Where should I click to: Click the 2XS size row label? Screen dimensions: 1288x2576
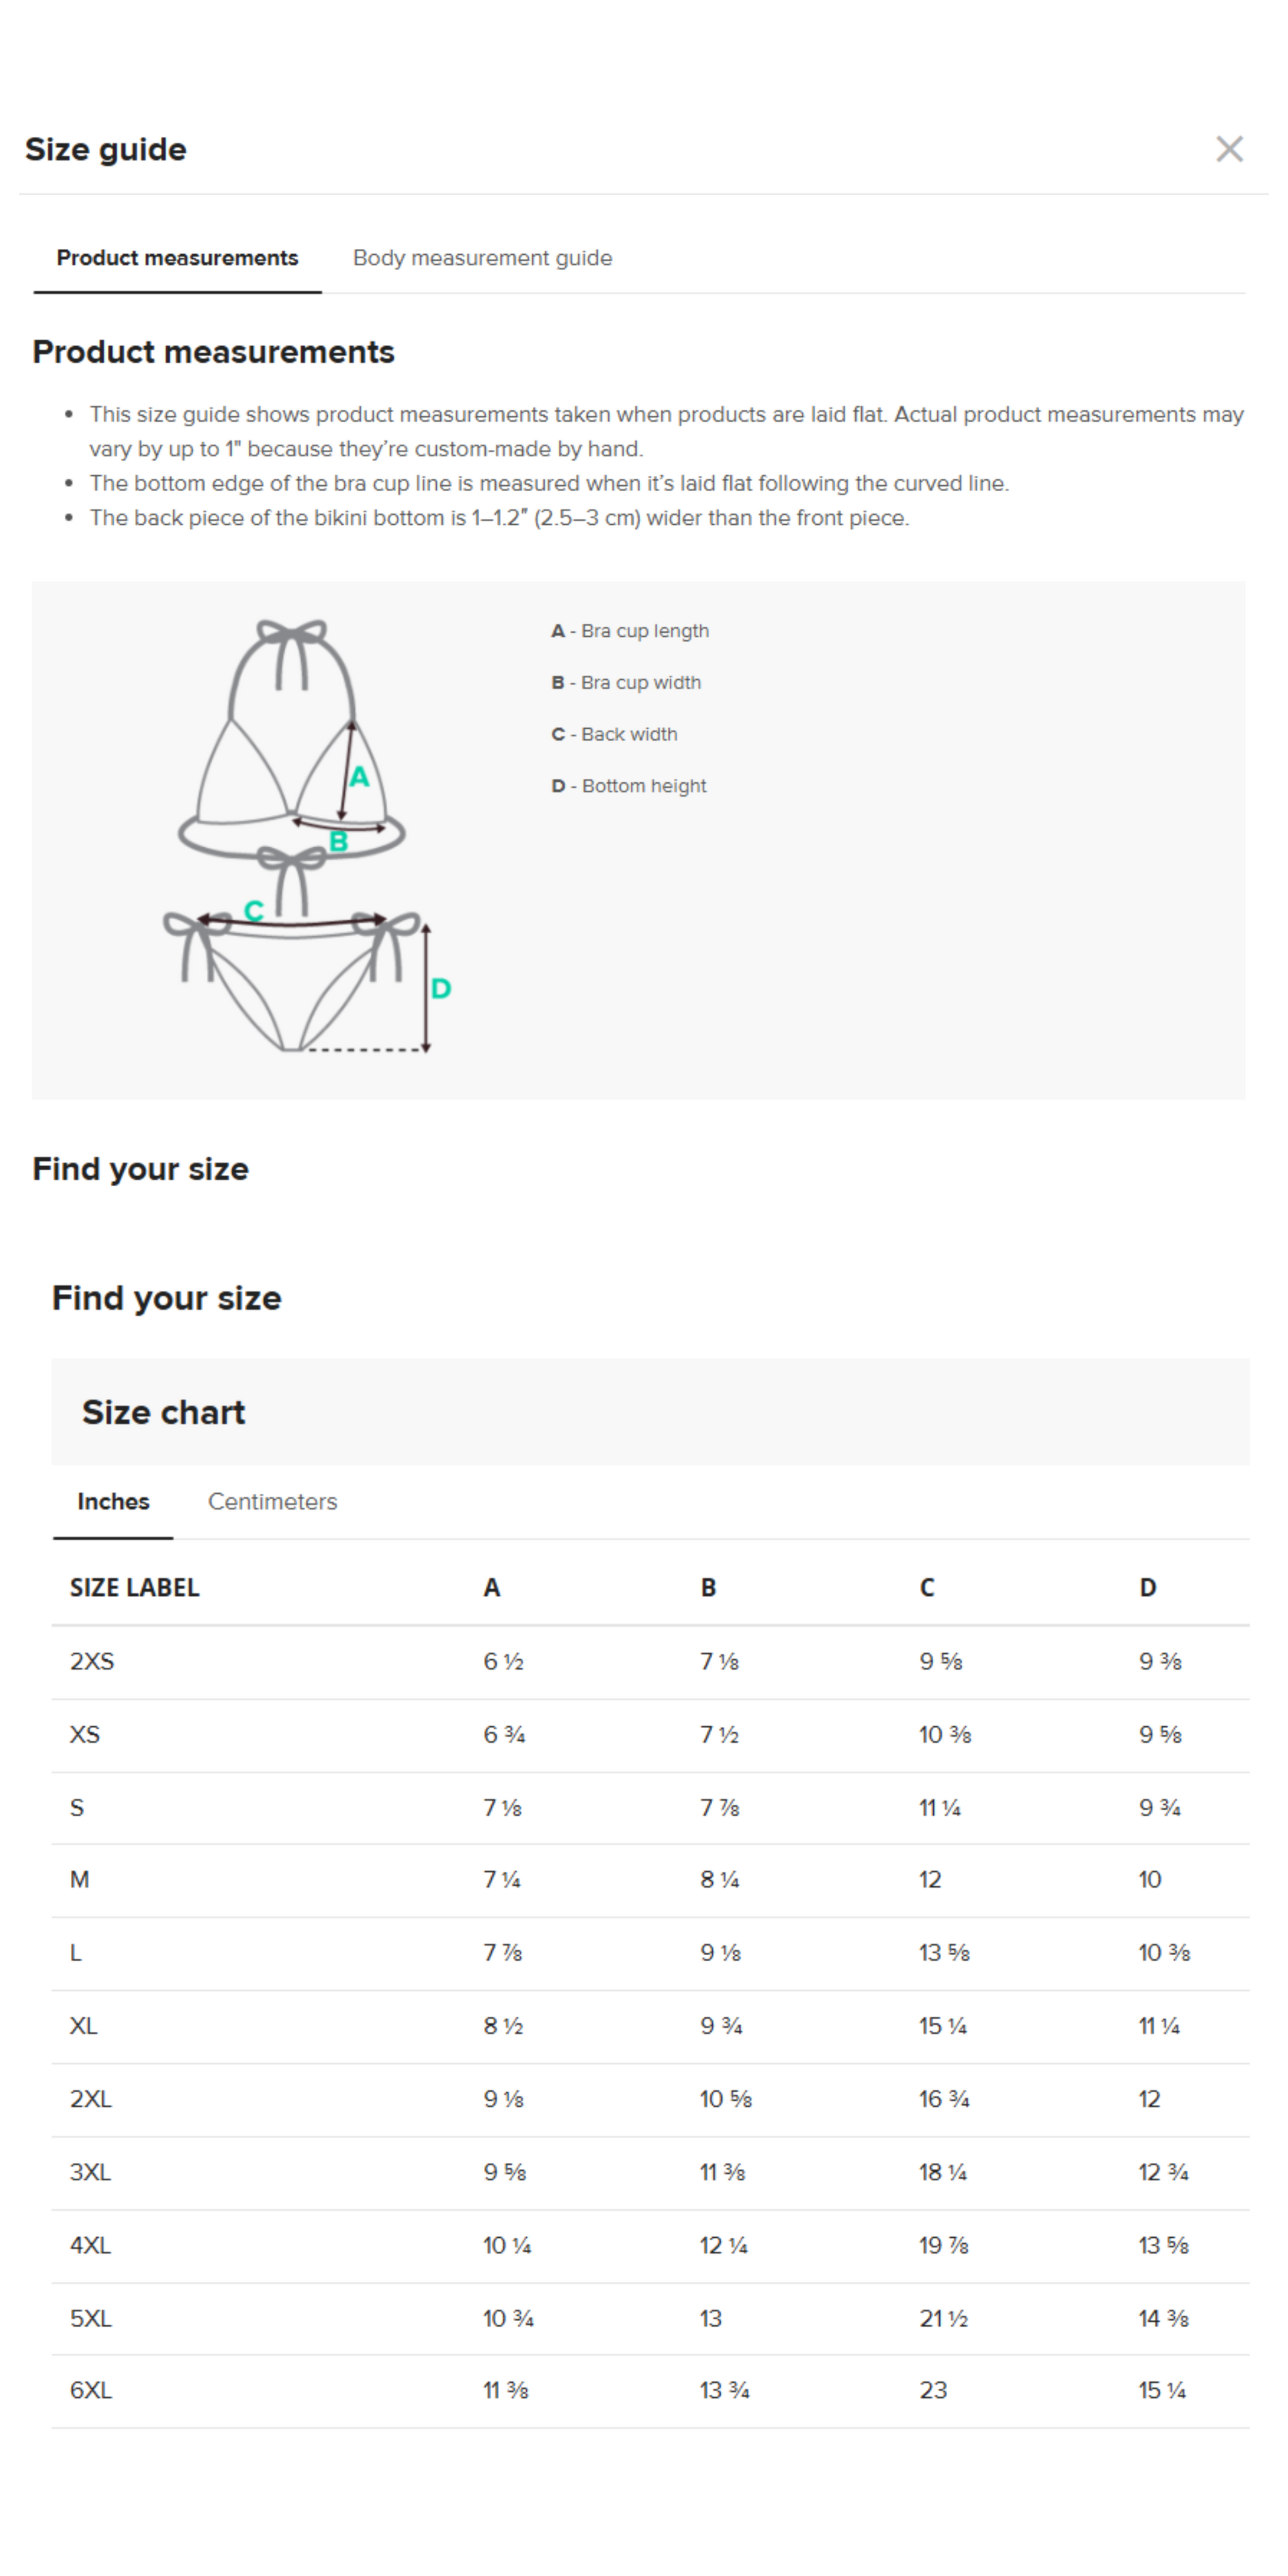pos(92,1661)
